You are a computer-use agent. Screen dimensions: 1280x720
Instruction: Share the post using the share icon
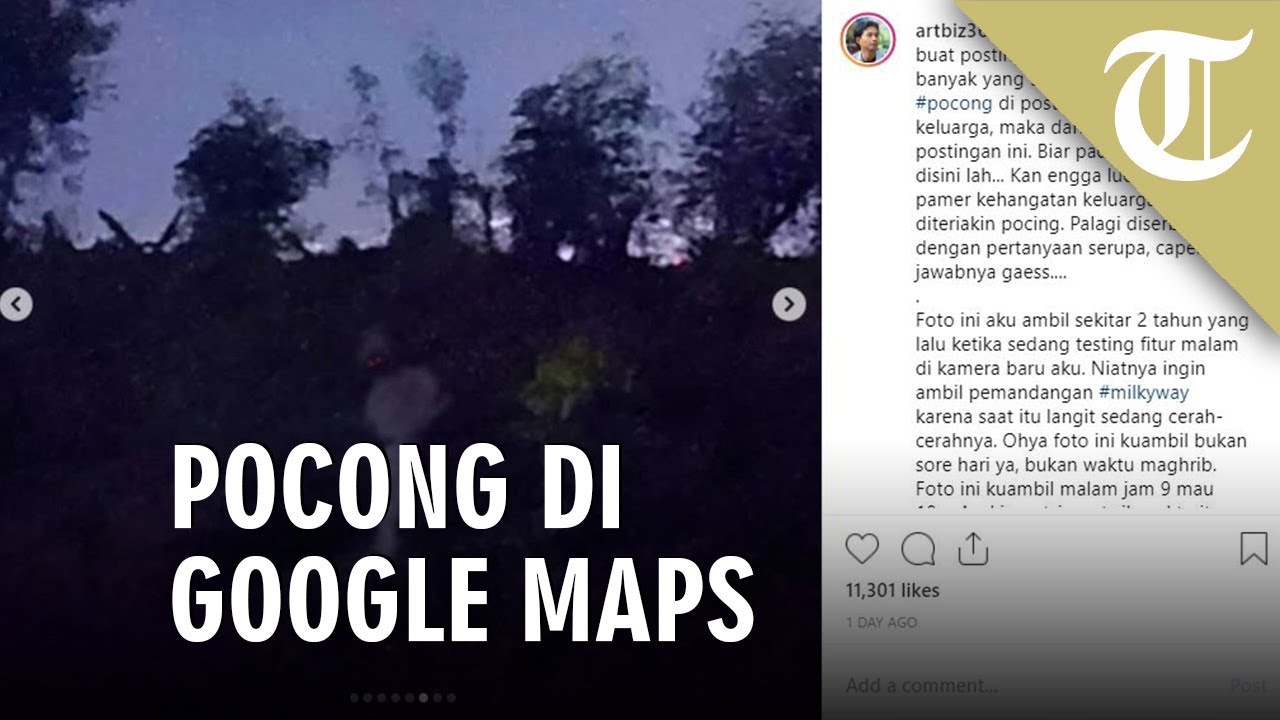point(972,549)
